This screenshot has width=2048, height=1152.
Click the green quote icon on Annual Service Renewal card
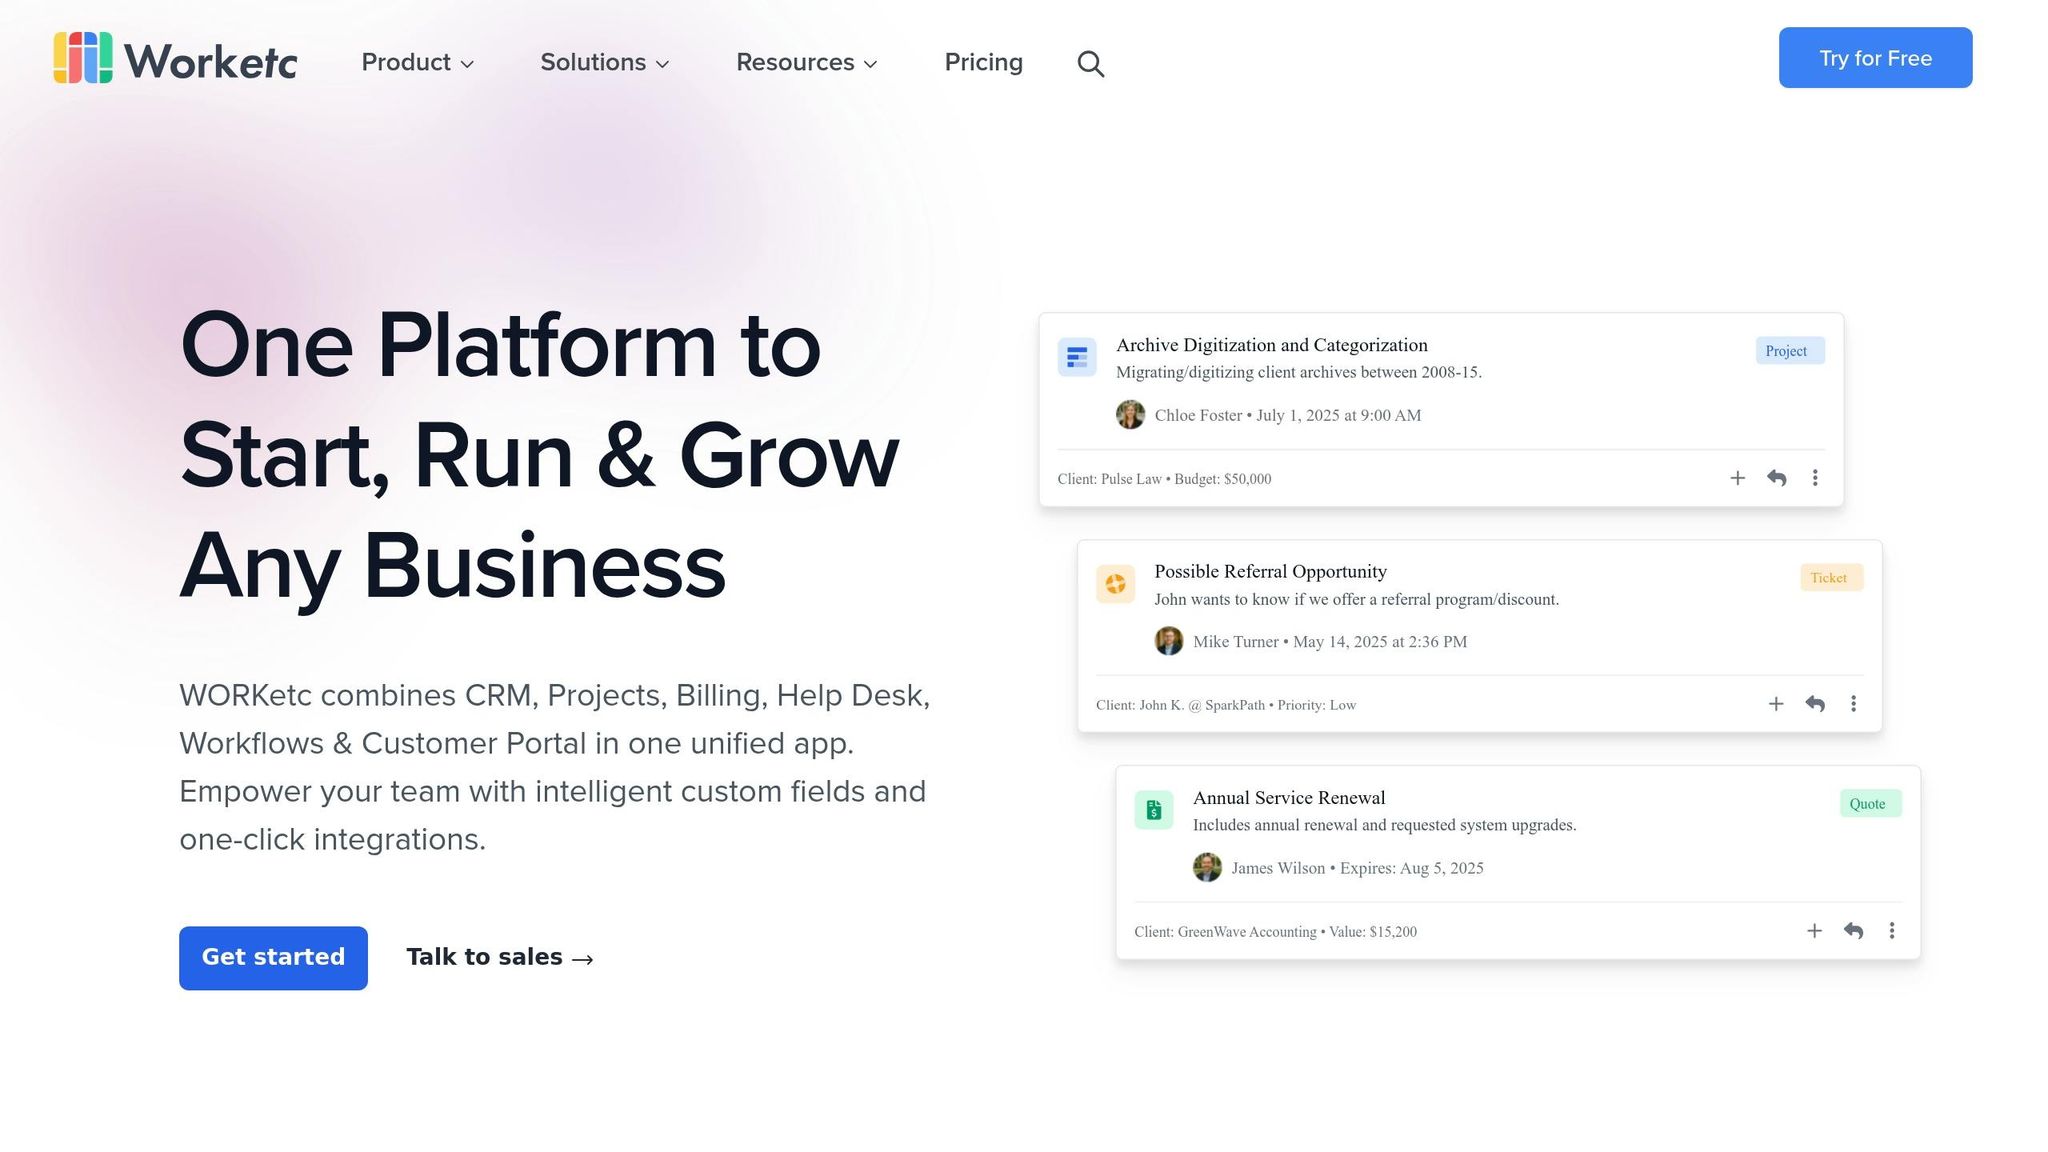point(1154,810)
